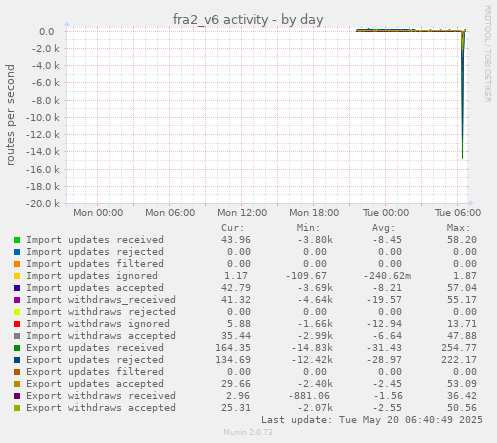Click the gray swatch for Import withdraws accepted
This screenshot has width=497, height=443.
click(x=17, y=336)
